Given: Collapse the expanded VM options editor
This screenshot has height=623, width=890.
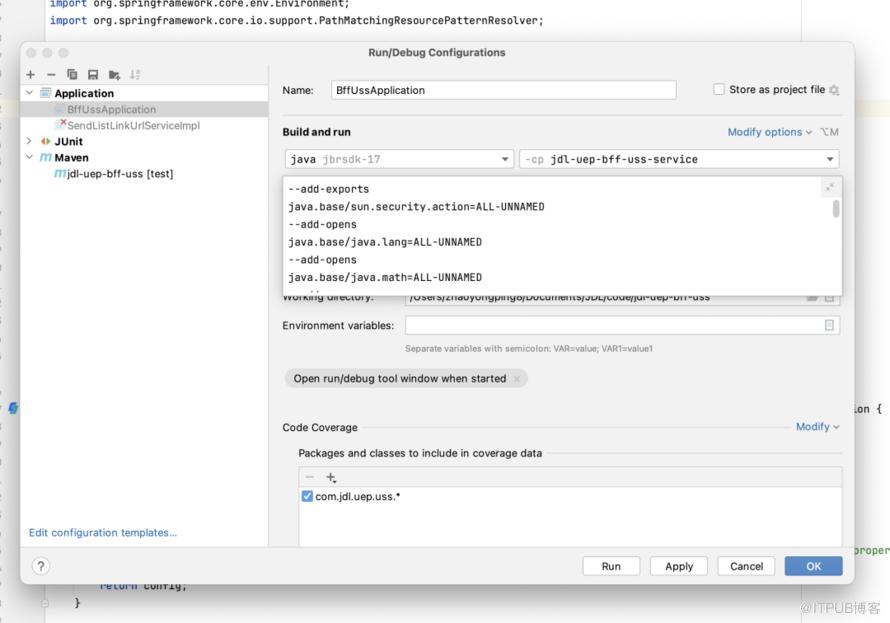Looking at the screenshot, I should [829, 187].
